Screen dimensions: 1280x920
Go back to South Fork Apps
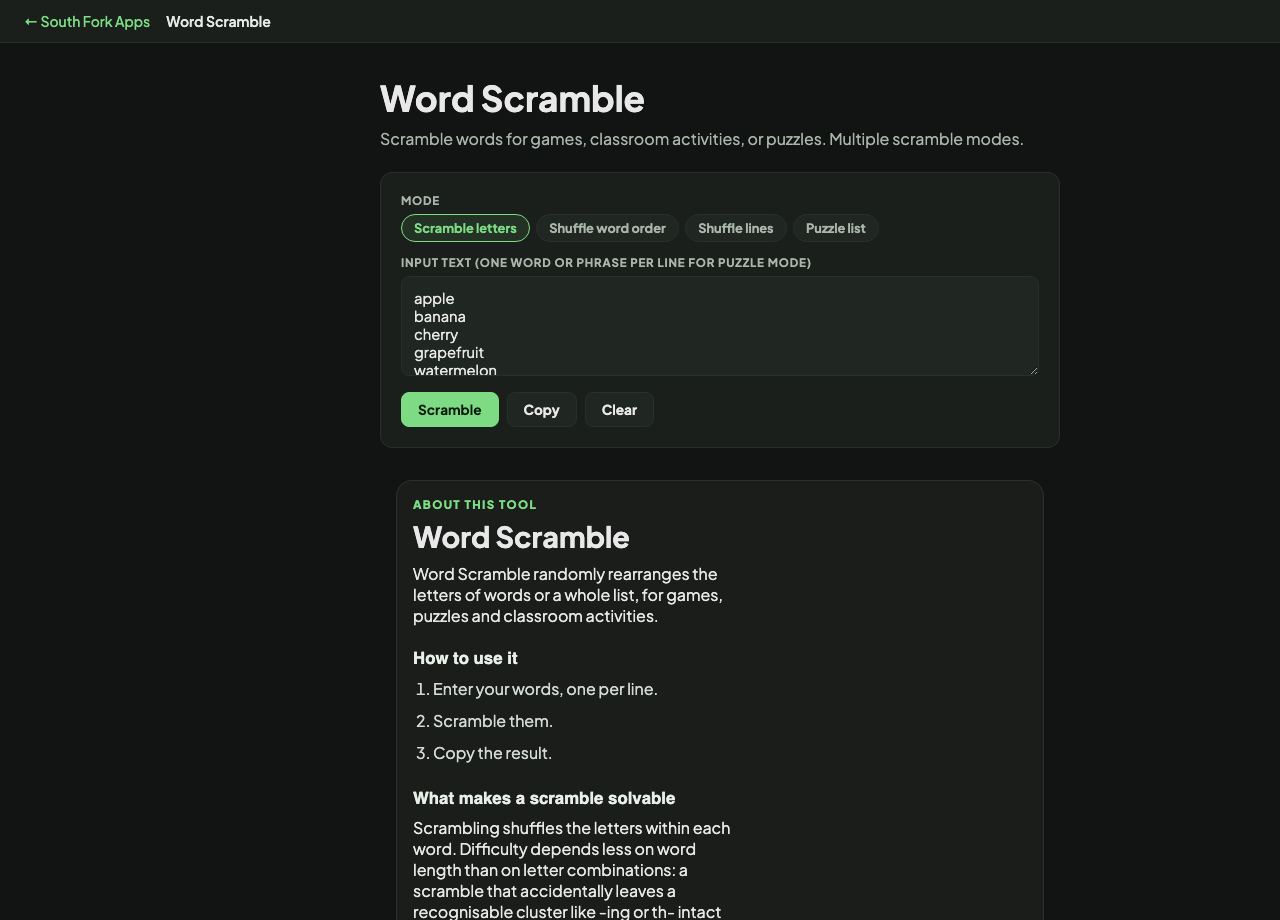click(87, 21)
